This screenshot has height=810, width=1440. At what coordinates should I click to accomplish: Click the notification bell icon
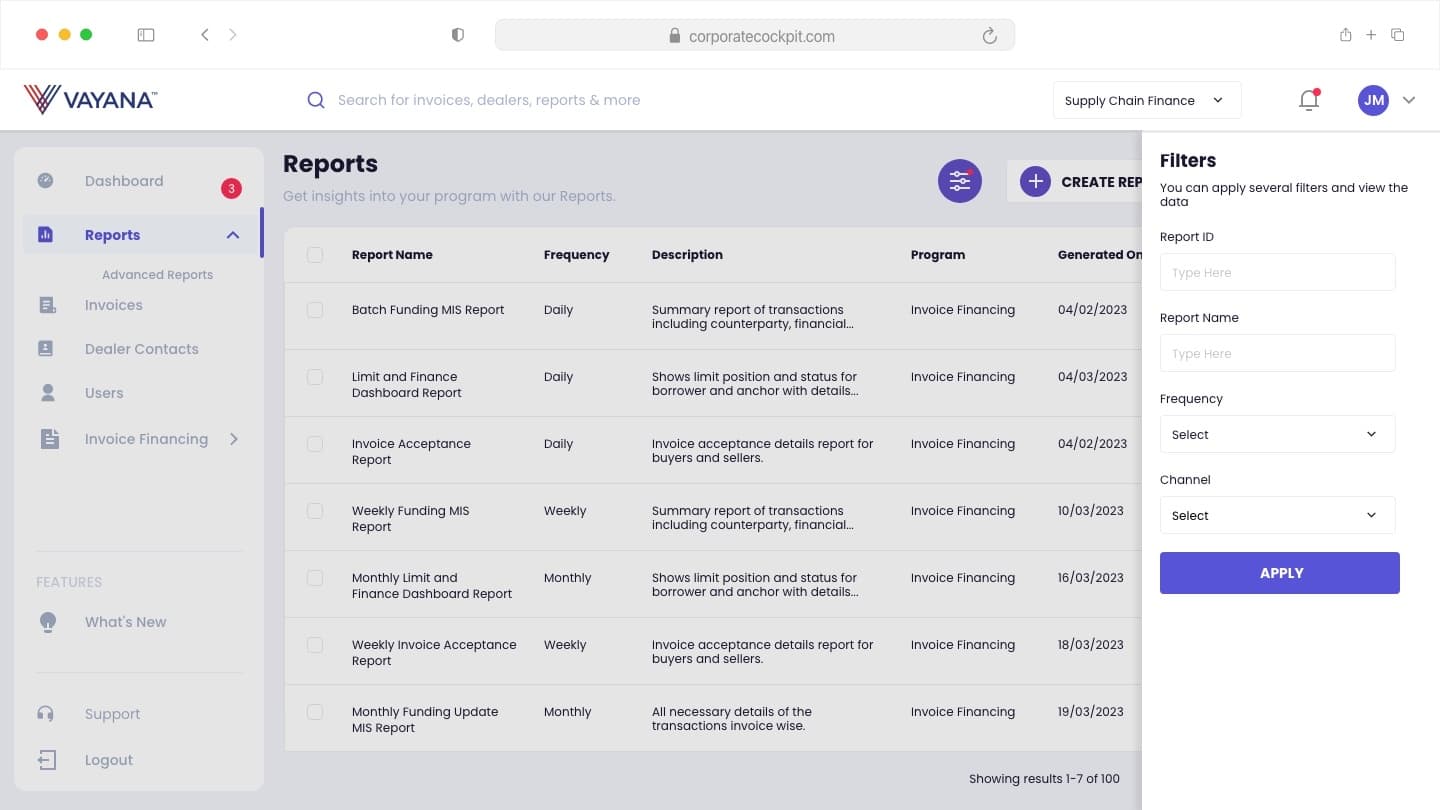[1309, 99]
